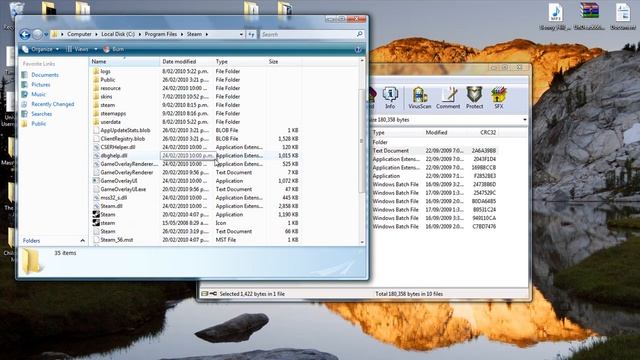
Task: Click the SFX button in WinRAR
Action: [x=498, y=98]
